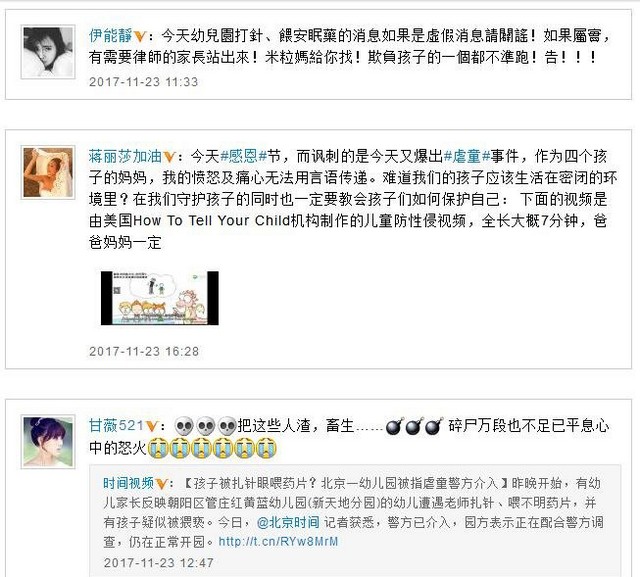Open the 时间视频 account link
Viewport: 640px width, 577px height.
(128, 484)
